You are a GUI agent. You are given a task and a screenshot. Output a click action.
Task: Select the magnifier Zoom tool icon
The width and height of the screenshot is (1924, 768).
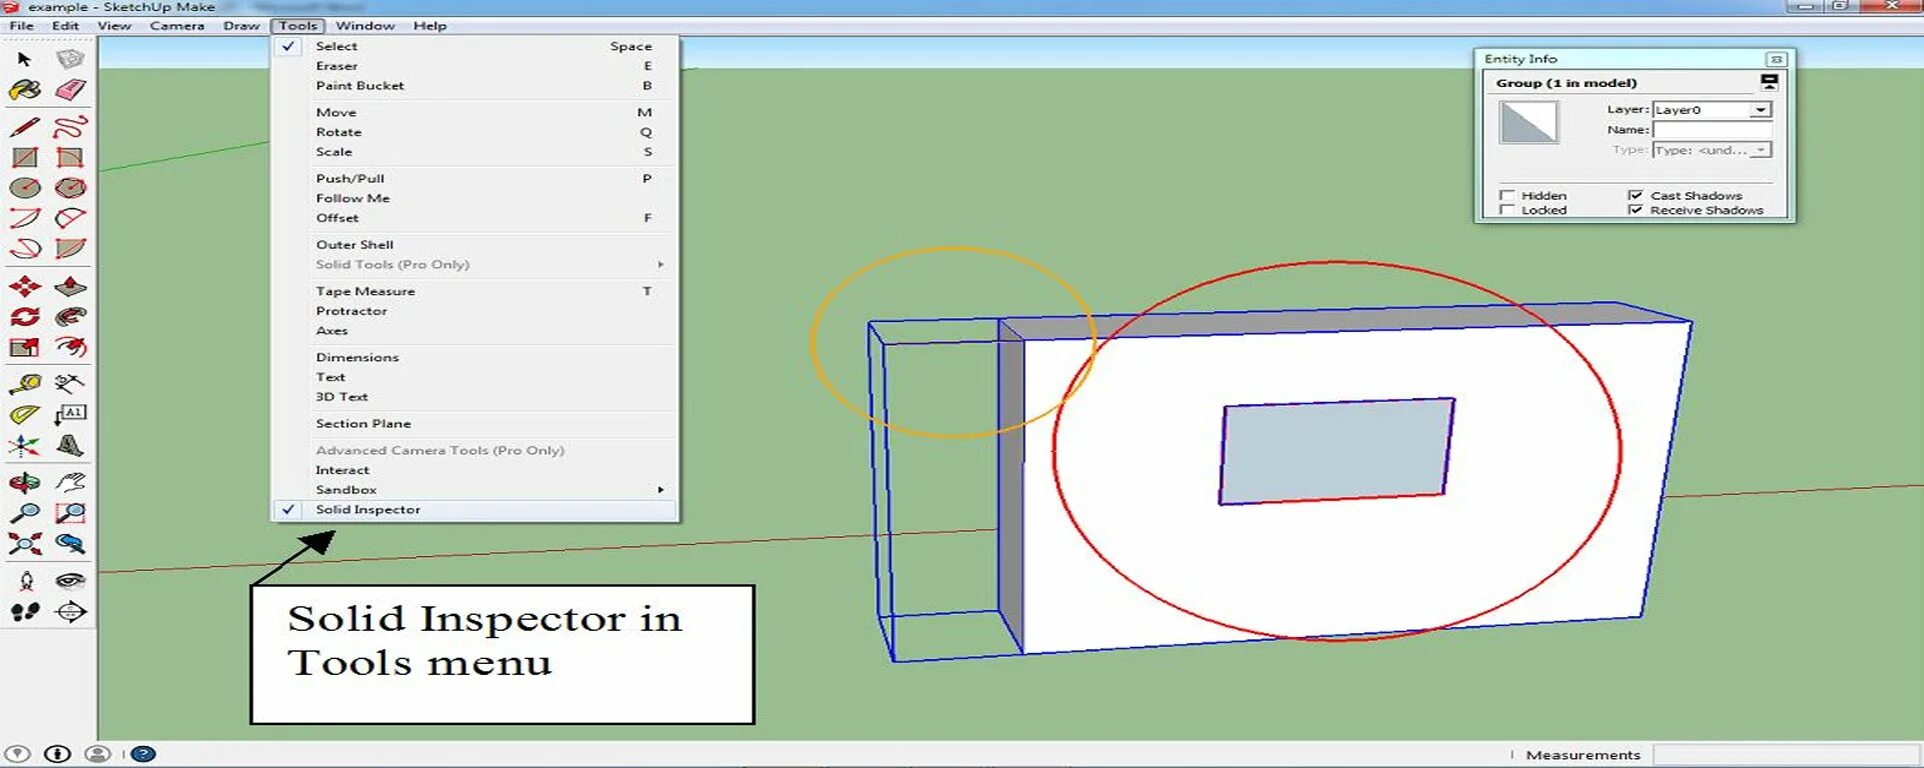25,513
